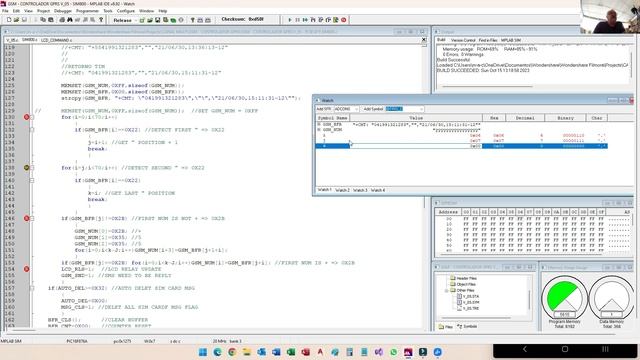Click the Step Over debugger icon
The height and width of the screenshot is (360, 640).
point(321,20)
